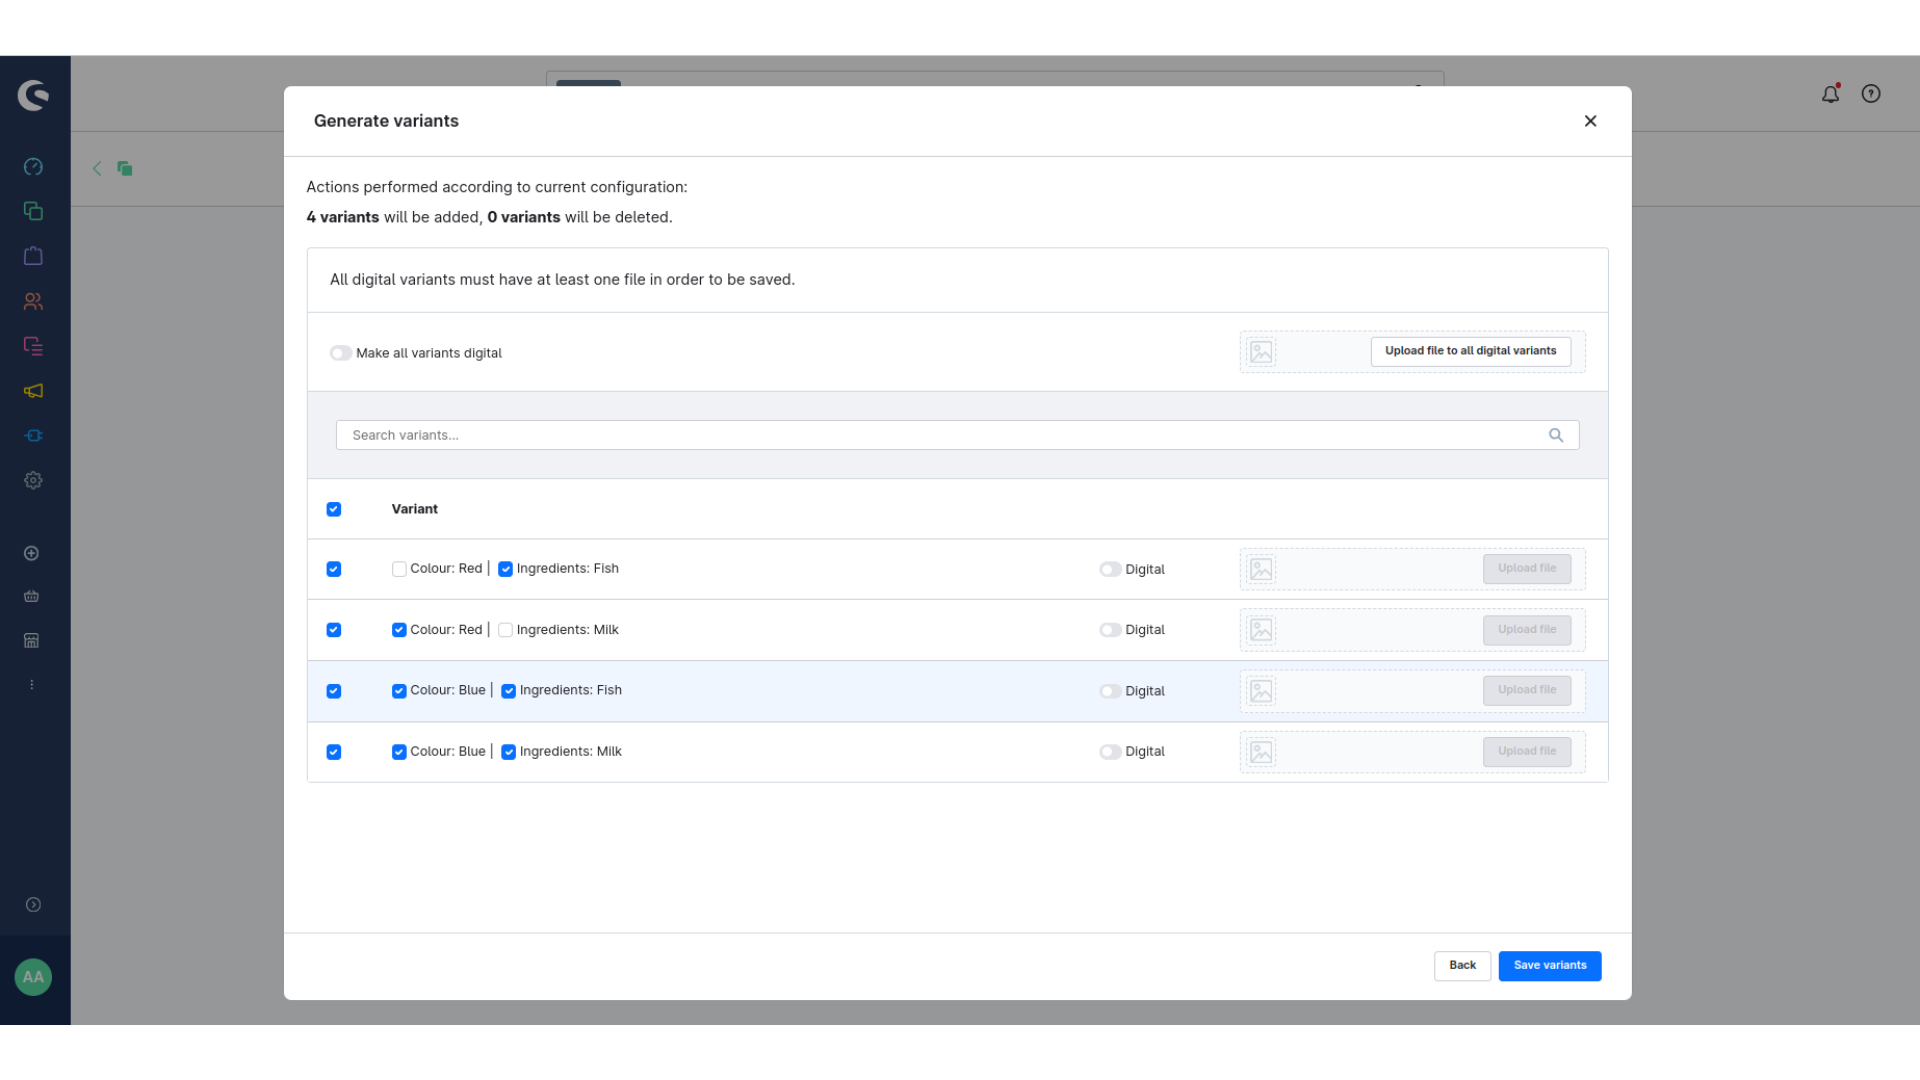Expand sidebar using the arrow circle icon
Viewport: 1920px width, 1080px height.
click(33, 905)
